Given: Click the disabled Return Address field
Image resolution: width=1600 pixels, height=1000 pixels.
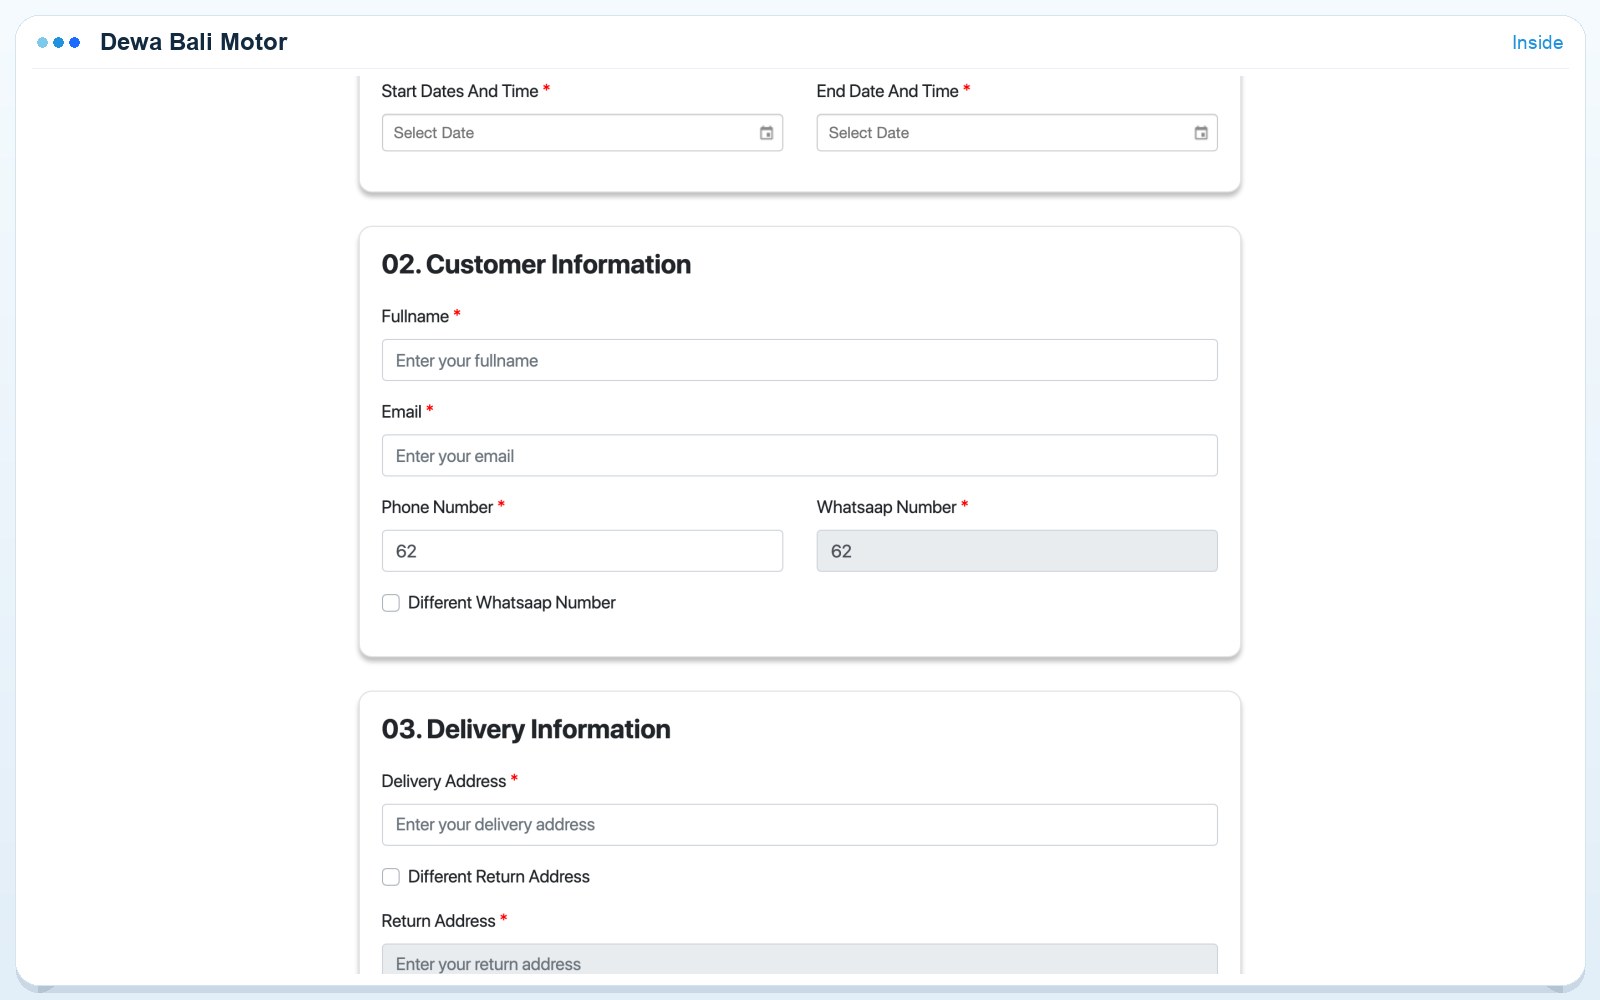Looking at the screenshot, I should pos(800,960).
